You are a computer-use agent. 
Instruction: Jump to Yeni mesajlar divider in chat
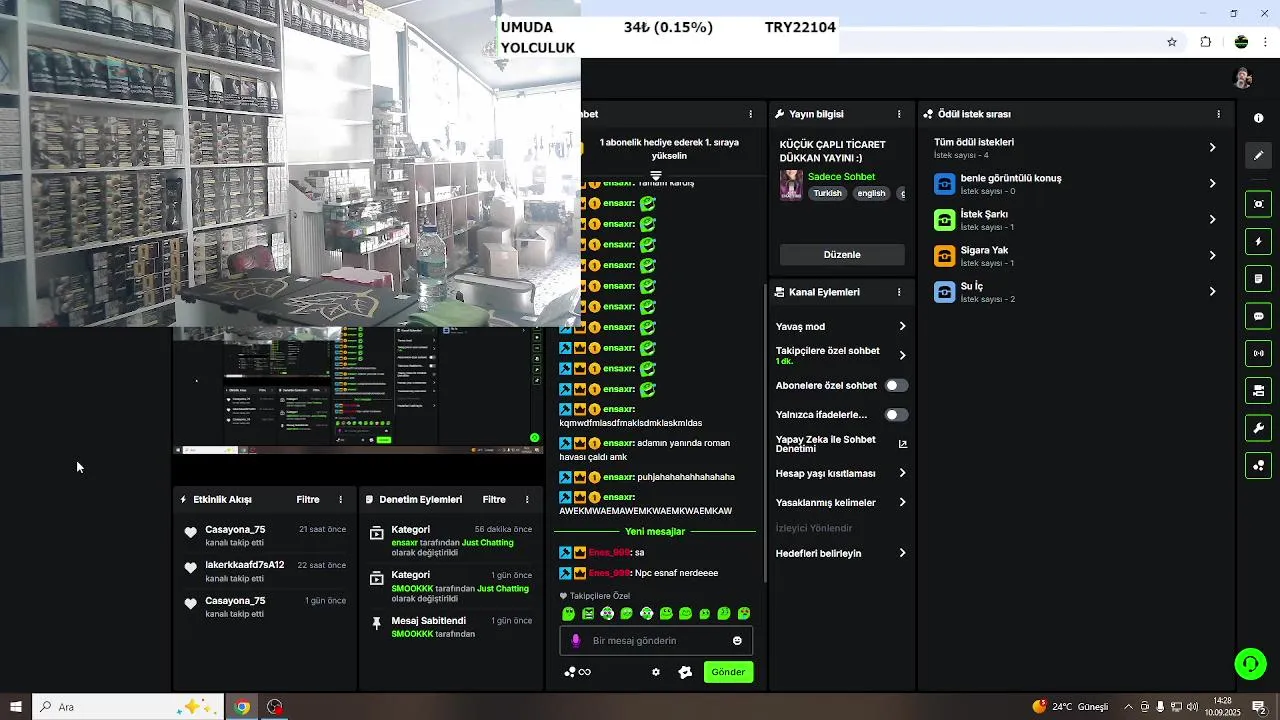(x=655, y=531)
